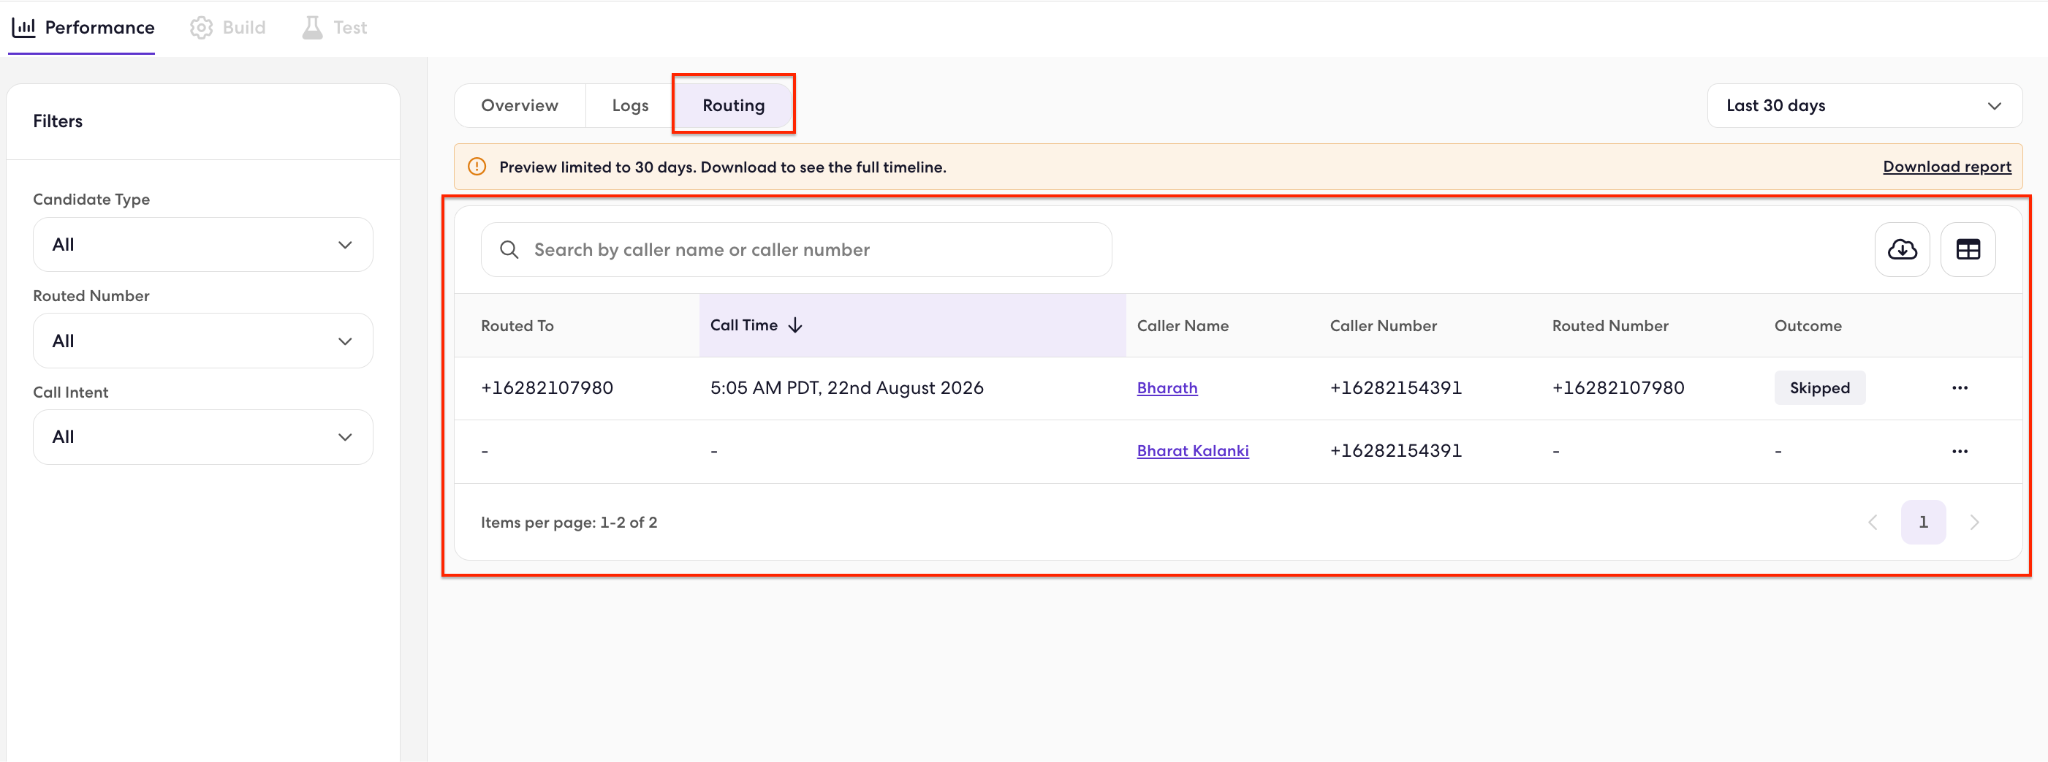
Task: Click the warning info icon in banner
Action: [477, 167]
